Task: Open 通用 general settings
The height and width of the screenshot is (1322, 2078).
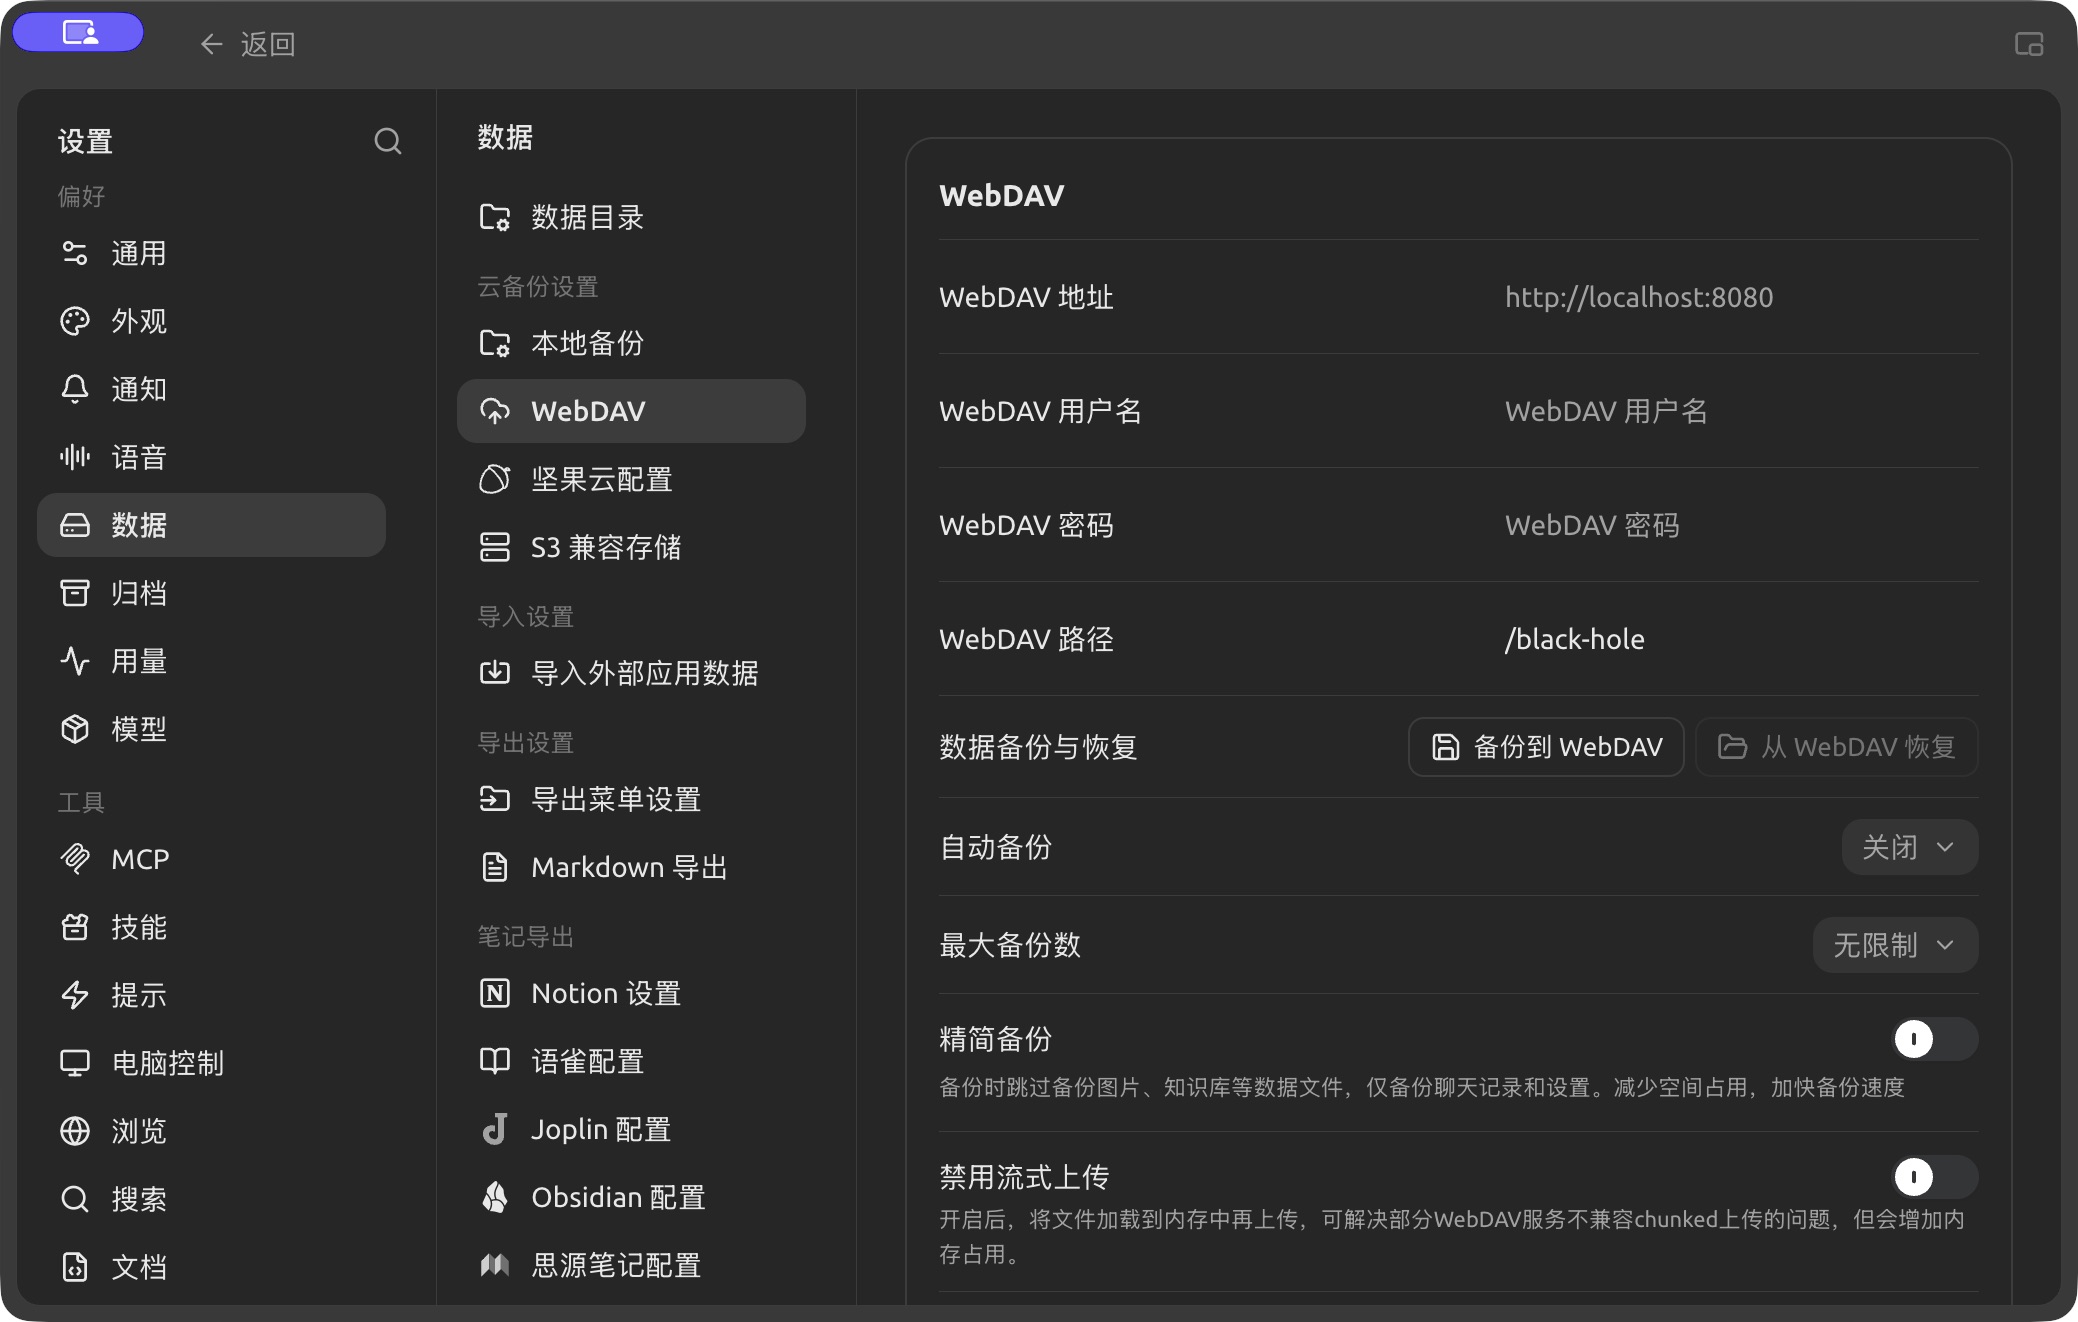Action: [211, 253]
